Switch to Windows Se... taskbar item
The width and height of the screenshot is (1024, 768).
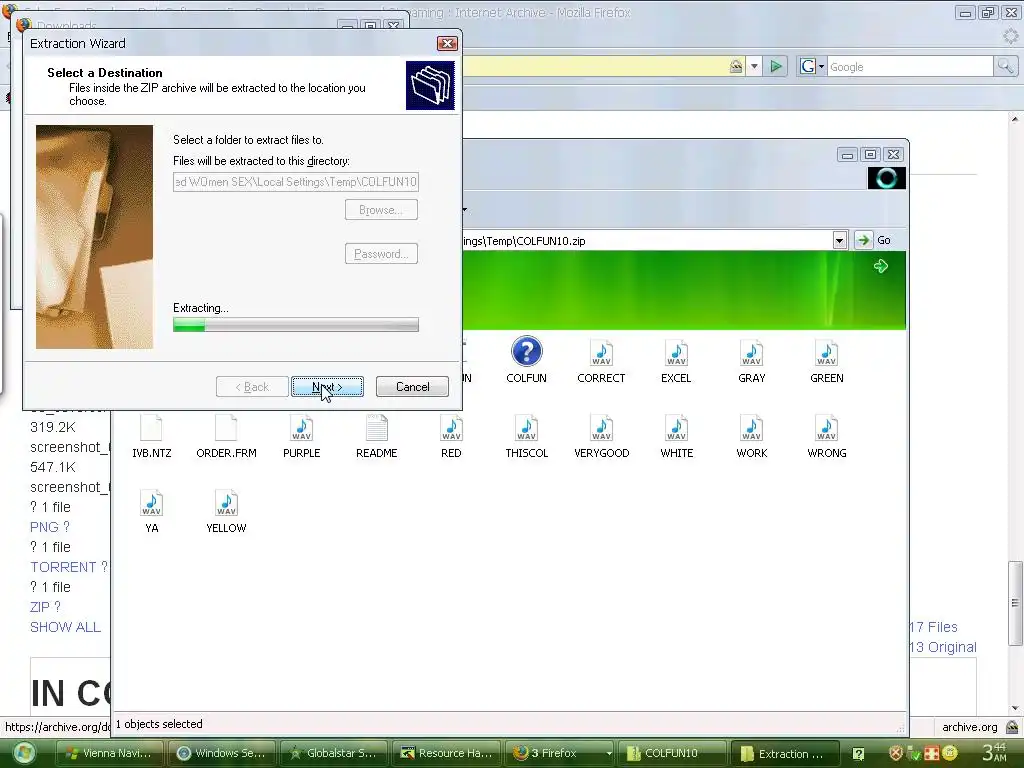(x=222, y=753)
